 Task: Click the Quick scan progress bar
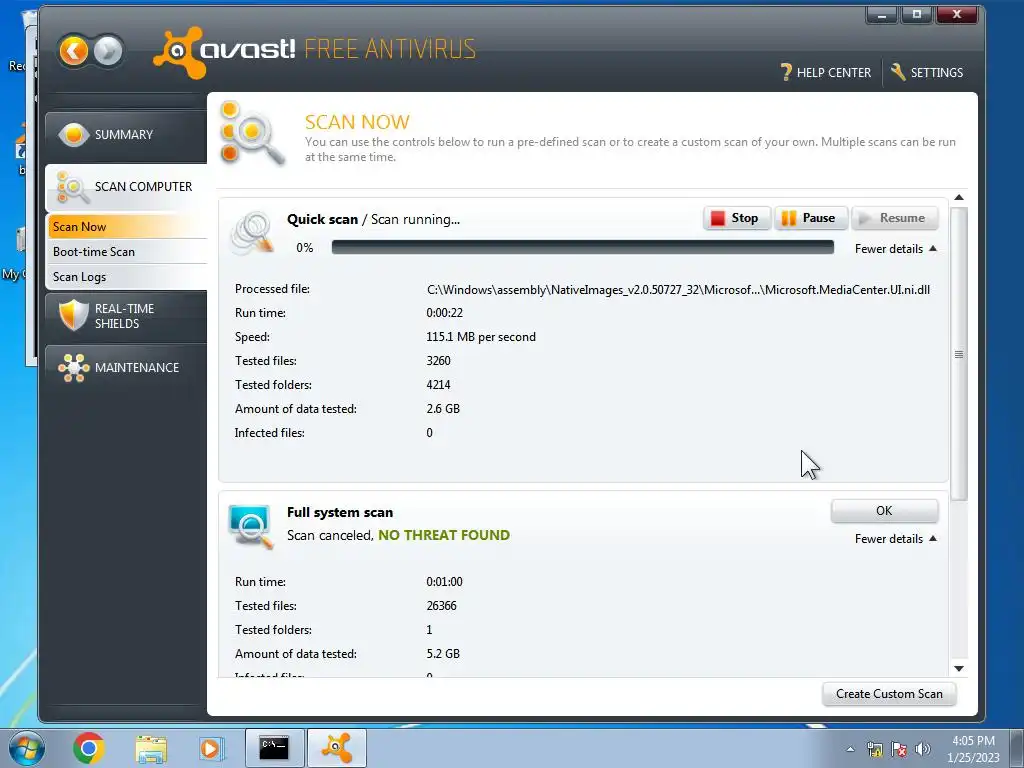(x=583, y=248)
